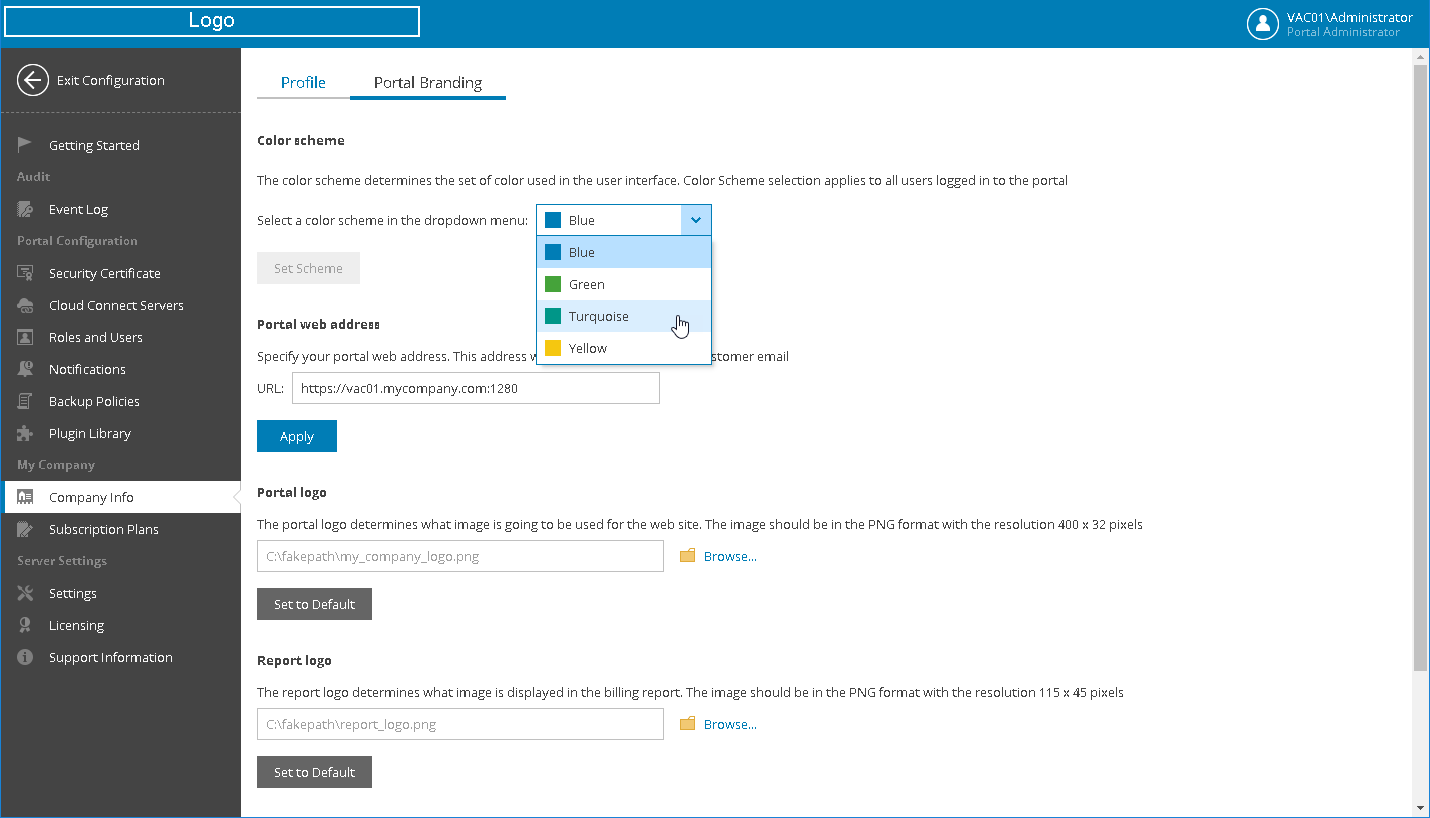Click the Cloud Connect Servers icon
The image size is (1430, 818).
pos(26,305)
